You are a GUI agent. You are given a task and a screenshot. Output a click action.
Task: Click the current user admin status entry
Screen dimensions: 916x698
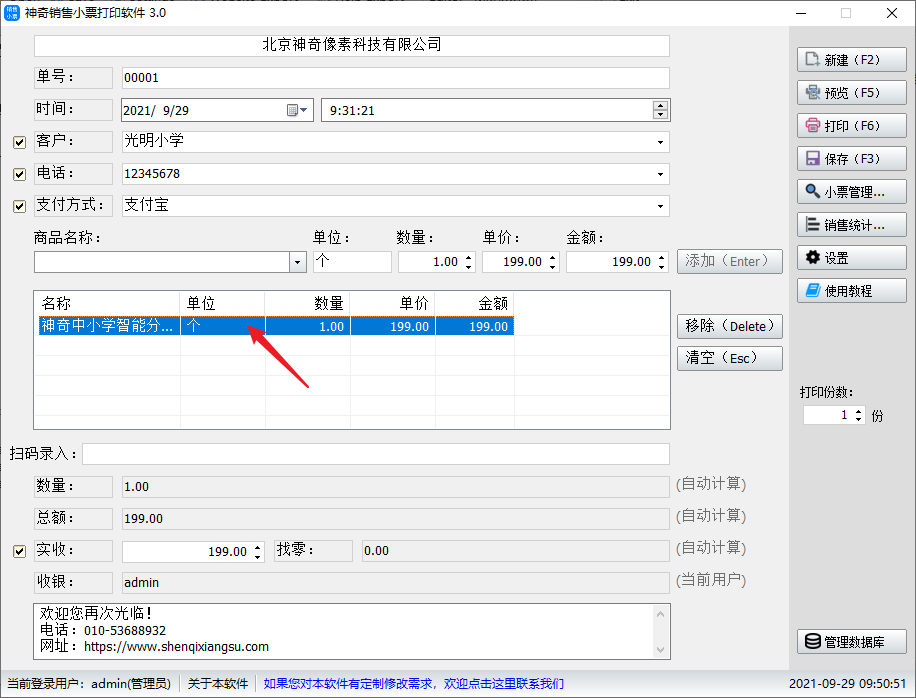89,683
